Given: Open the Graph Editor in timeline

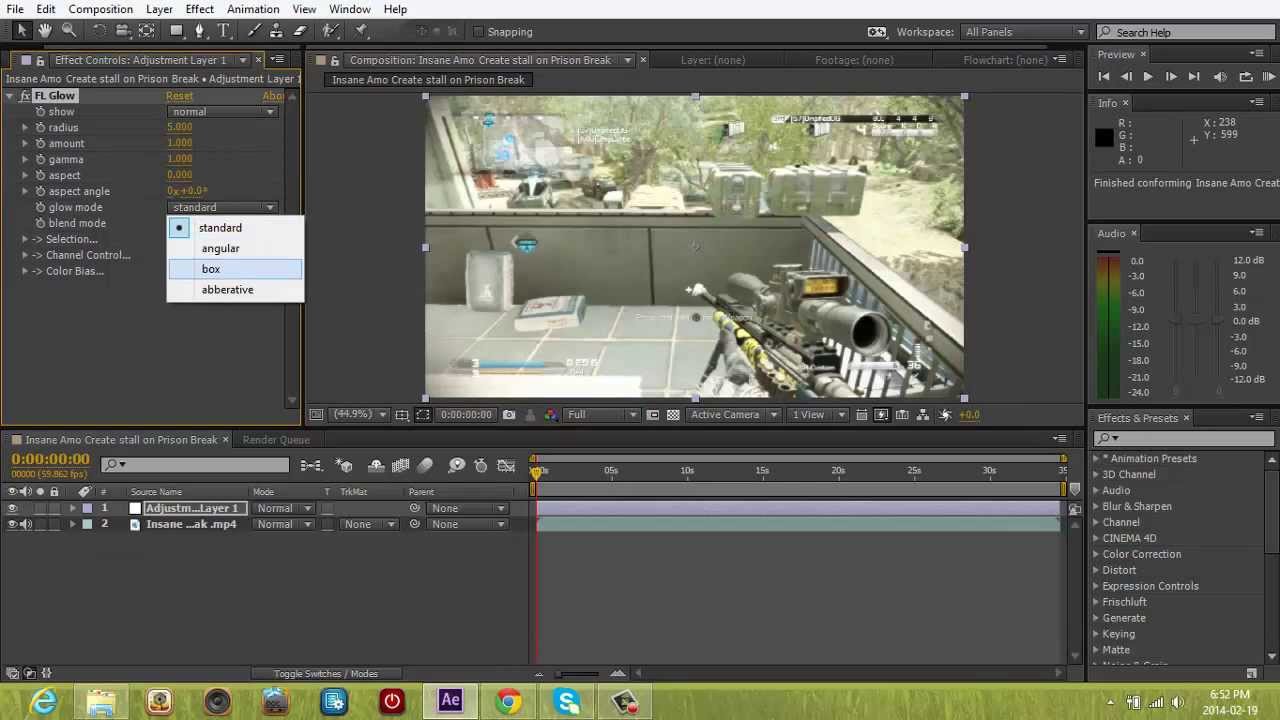Looking at the screenshot, I should tap(506, 465).
